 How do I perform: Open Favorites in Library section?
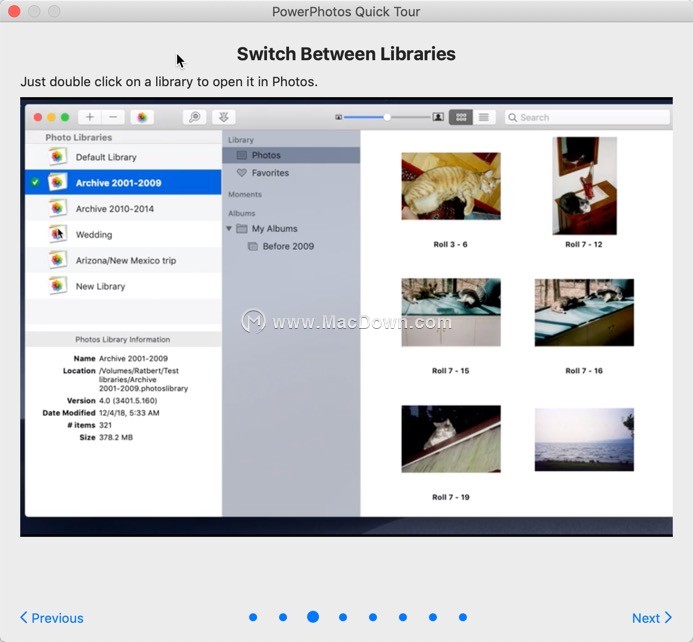(291, 173)
